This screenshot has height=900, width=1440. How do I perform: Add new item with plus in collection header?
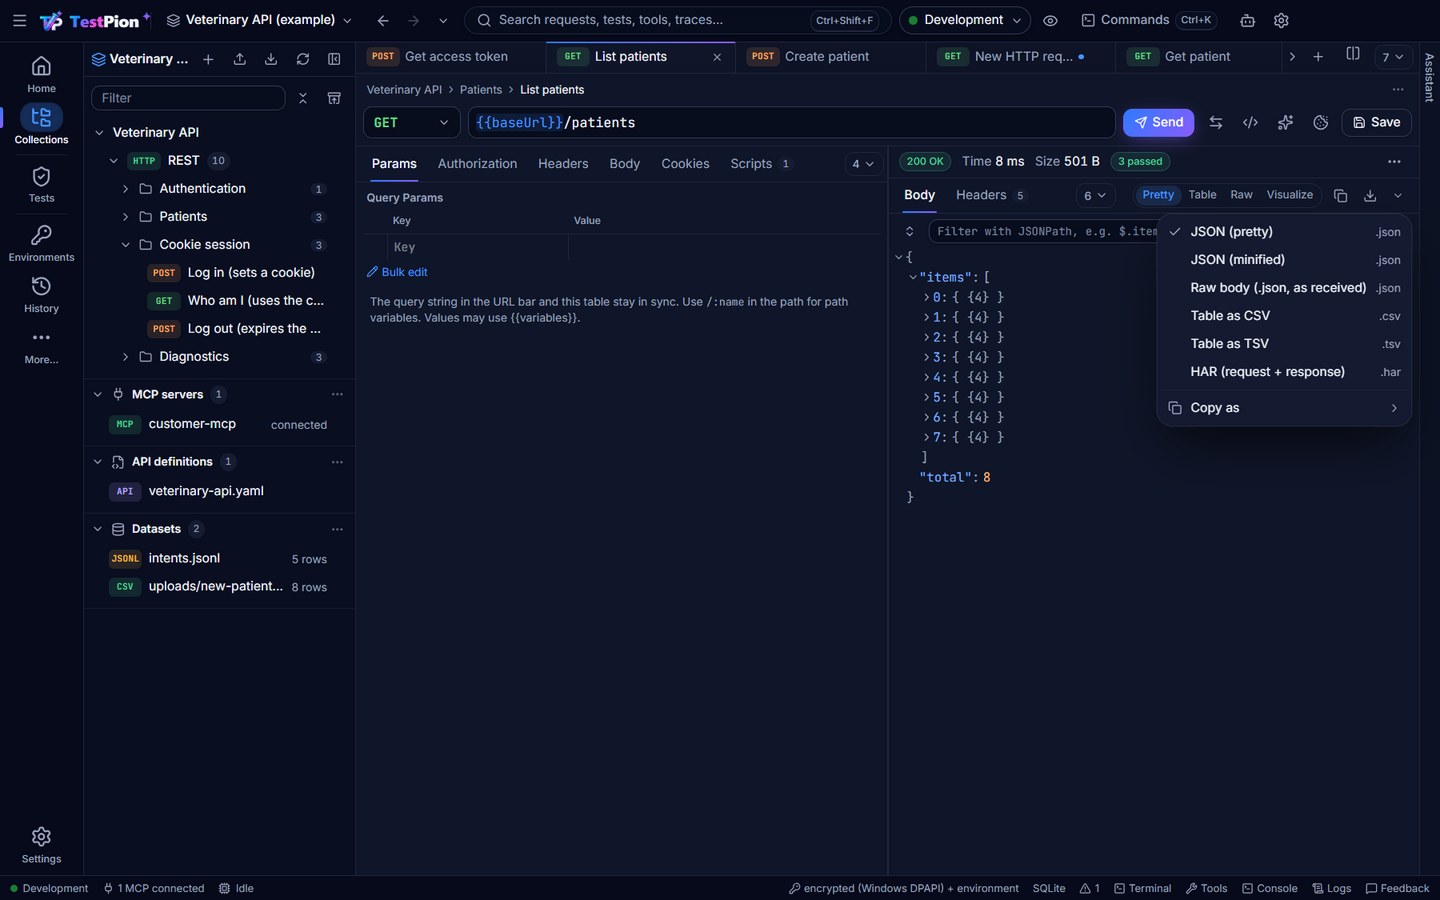click(x=208, y=59)
